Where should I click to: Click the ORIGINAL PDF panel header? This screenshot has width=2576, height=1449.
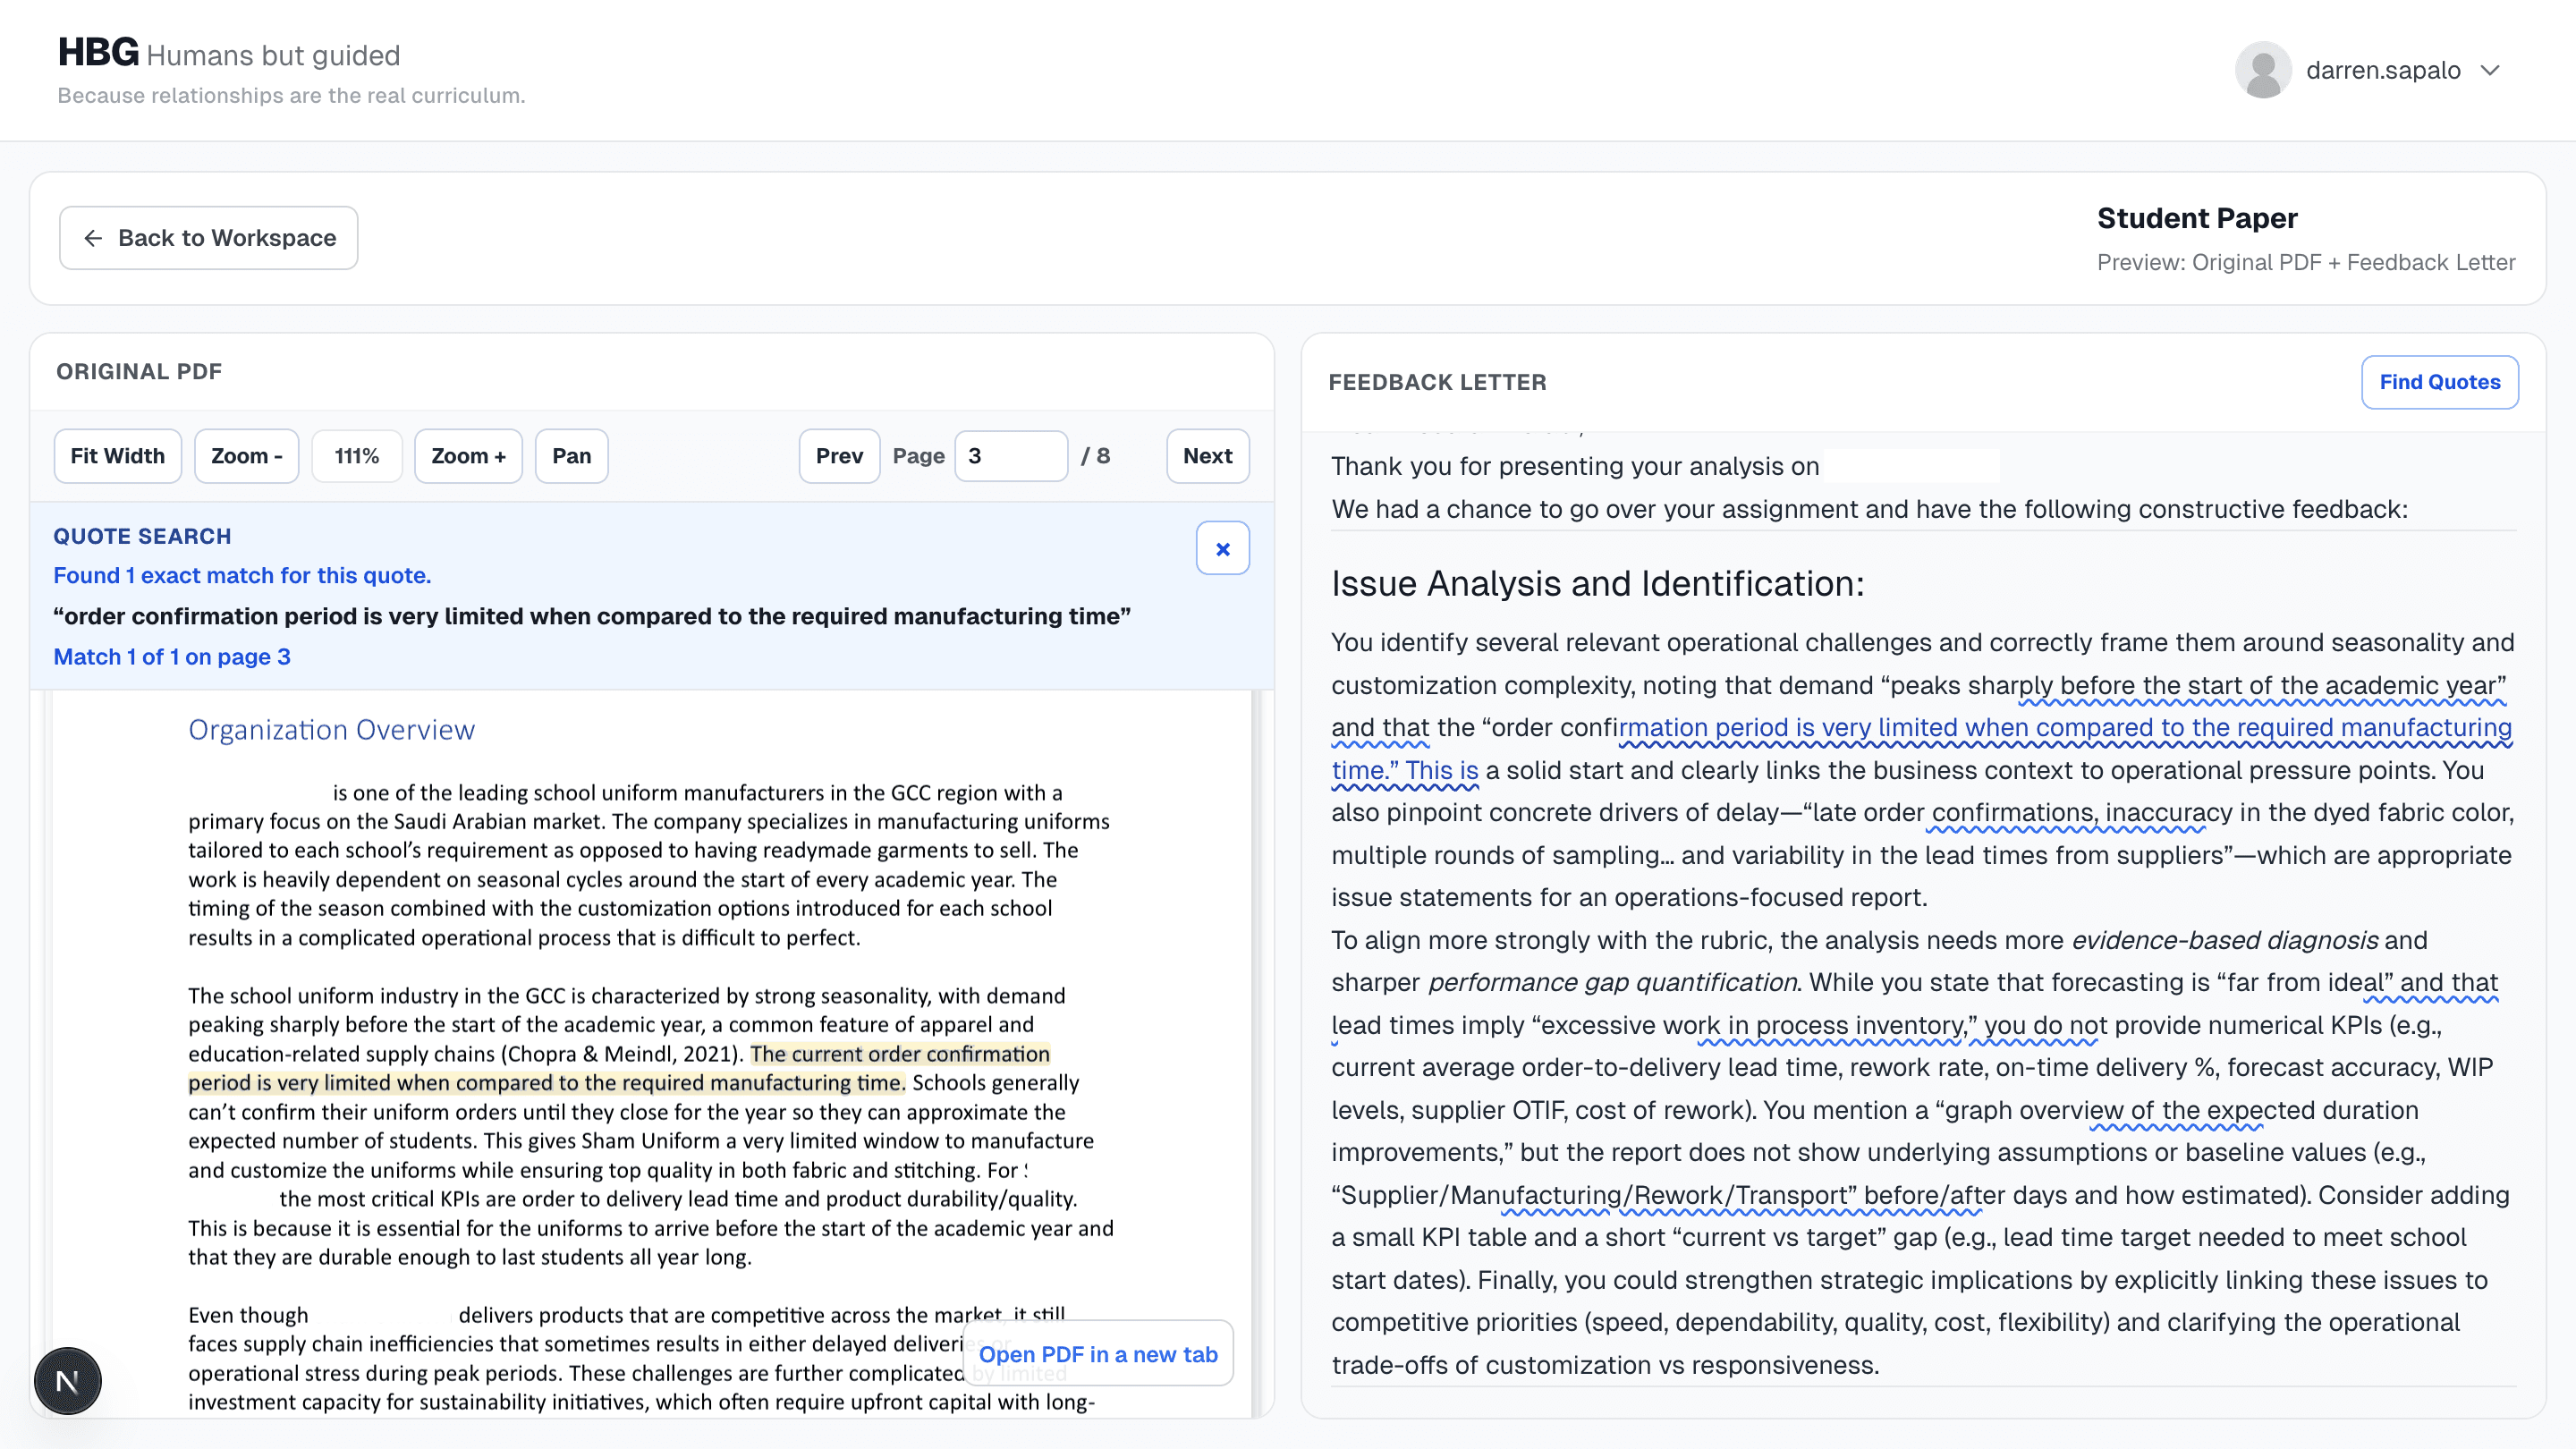coord(139,371)
